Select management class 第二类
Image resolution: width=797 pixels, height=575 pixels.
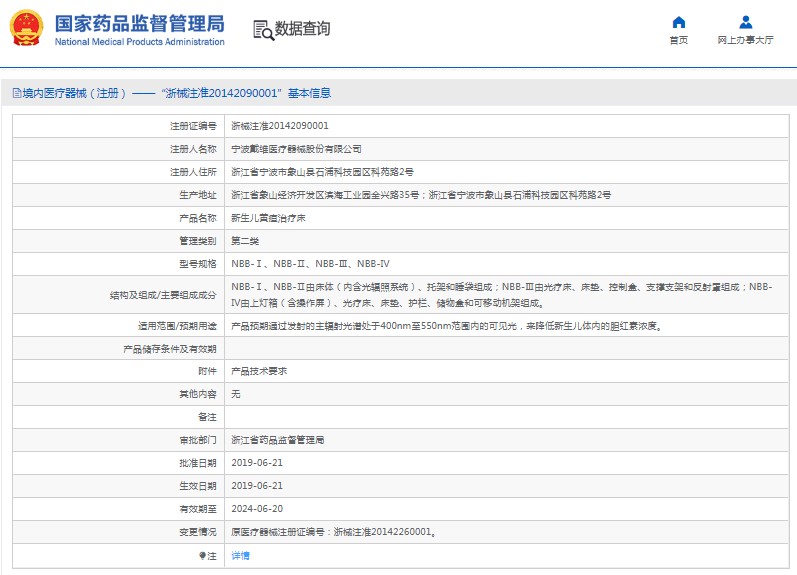[245, 241]
